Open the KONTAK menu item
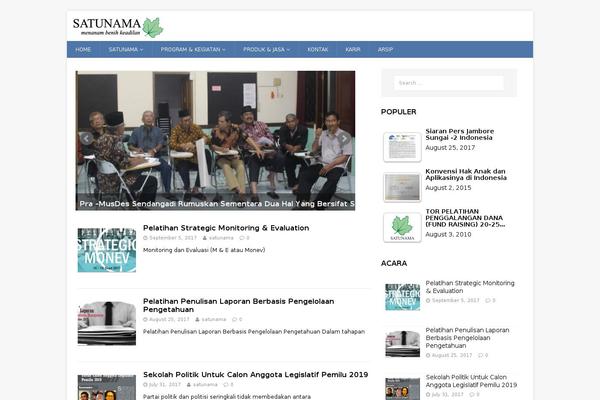 pos(318,49)
